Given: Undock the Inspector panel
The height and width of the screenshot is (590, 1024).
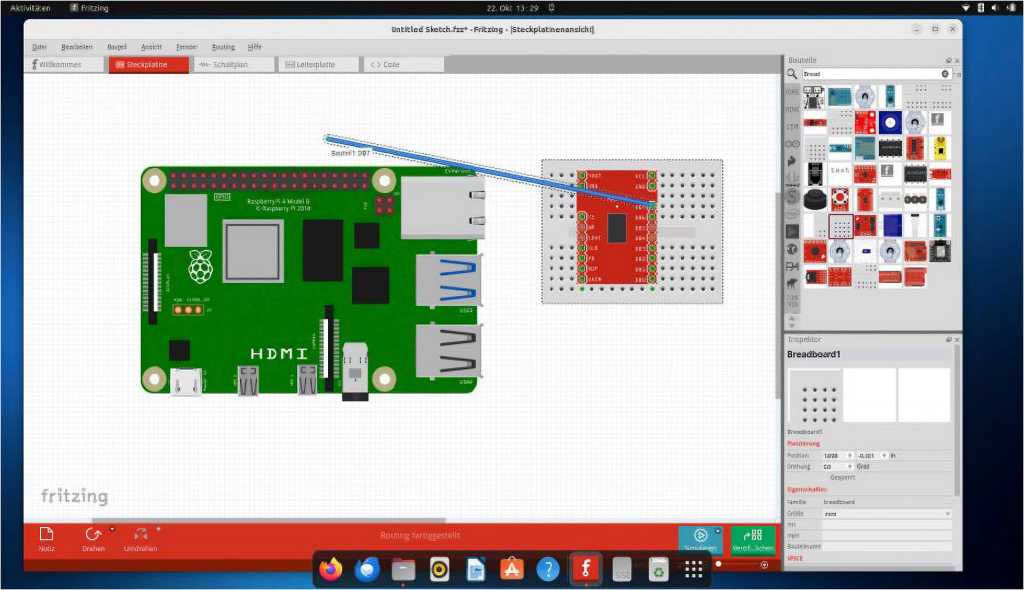Looking at the screenshot, I should point(948,340).
